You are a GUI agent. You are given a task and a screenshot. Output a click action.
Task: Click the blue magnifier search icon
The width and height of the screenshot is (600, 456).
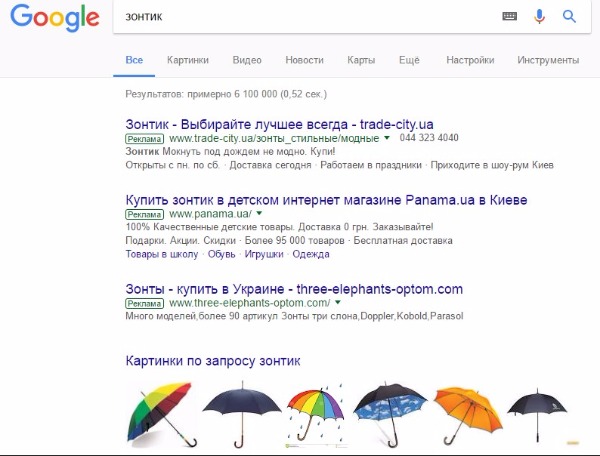pyautogui.click(x=569, y=16)
